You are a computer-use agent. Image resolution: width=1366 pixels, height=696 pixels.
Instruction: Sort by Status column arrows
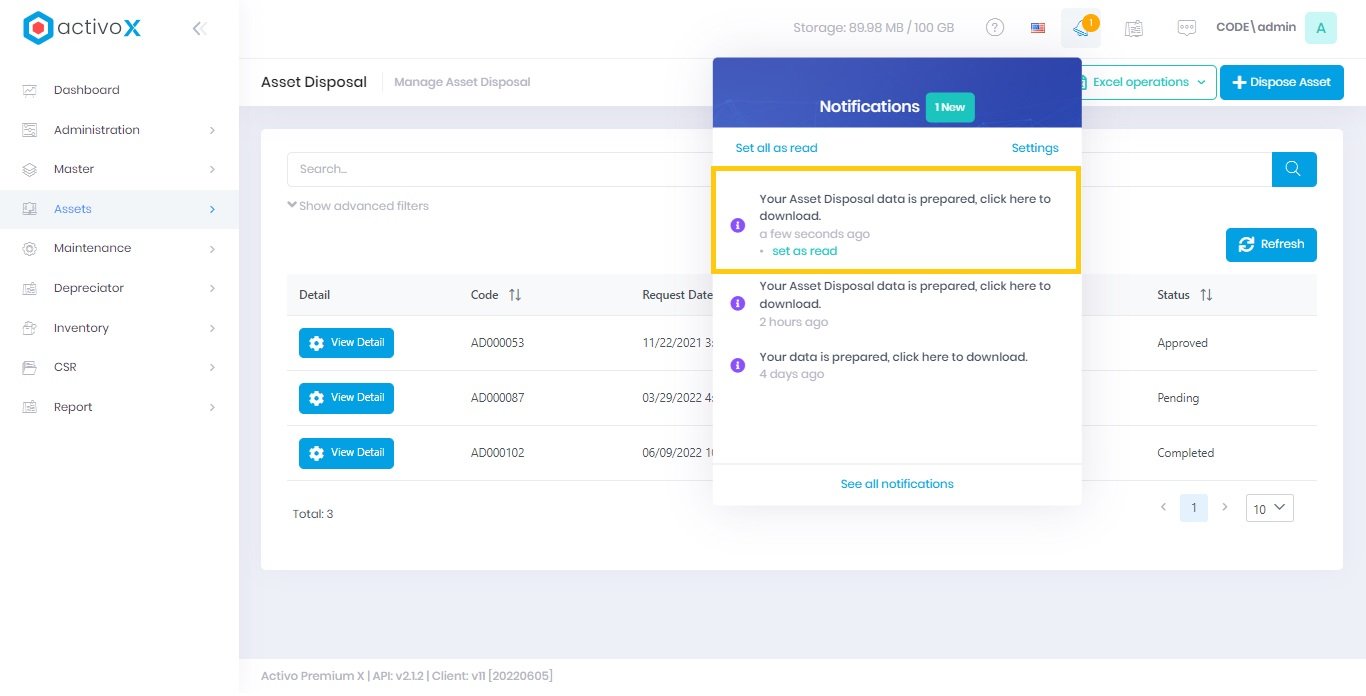point(1206,295)
